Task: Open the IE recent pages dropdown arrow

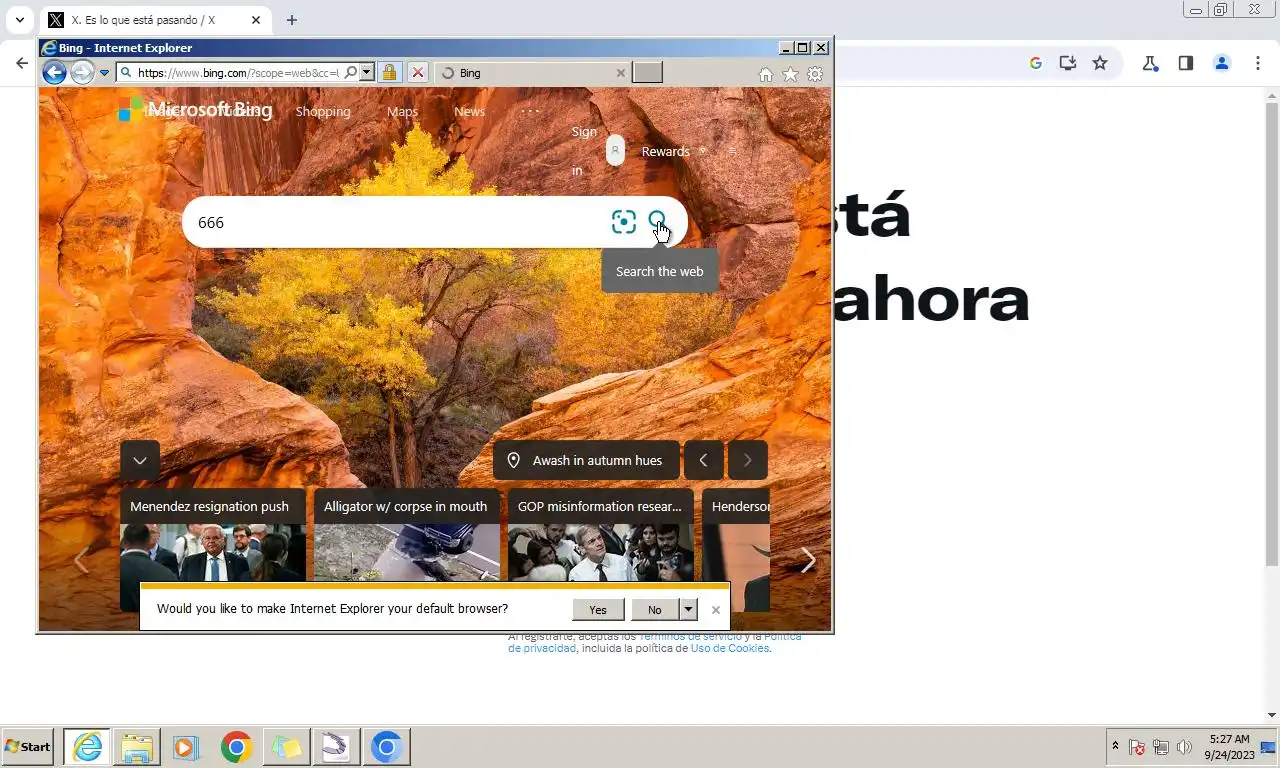Action: click(x=104, y=73)
